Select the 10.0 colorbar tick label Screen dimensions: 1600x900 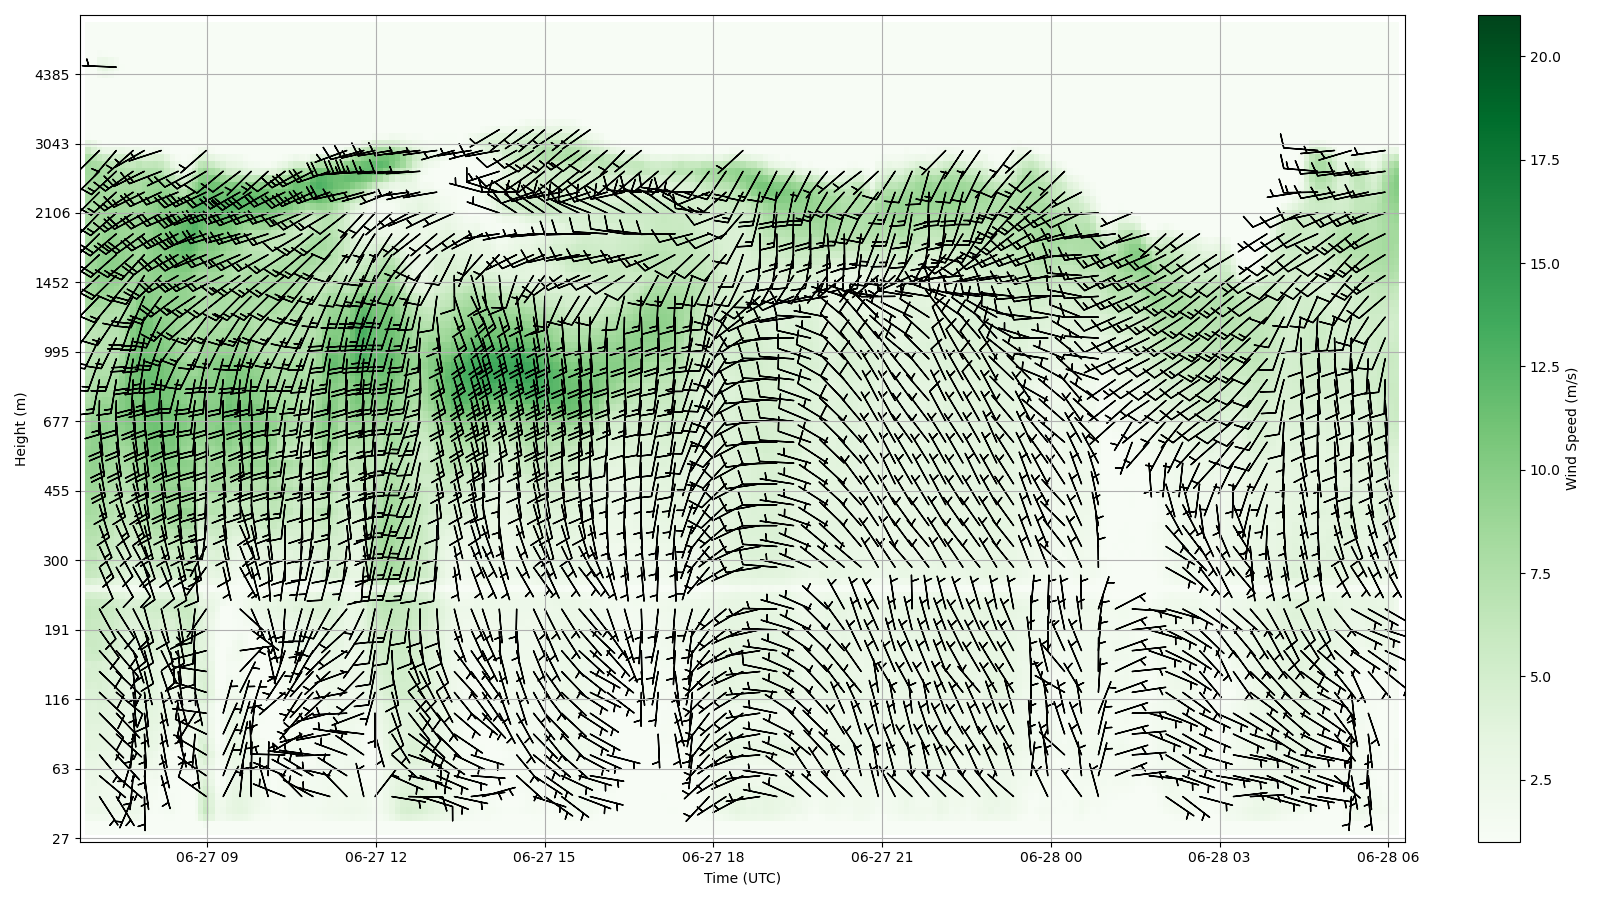pyautogui.click(x=1544, y=470)
